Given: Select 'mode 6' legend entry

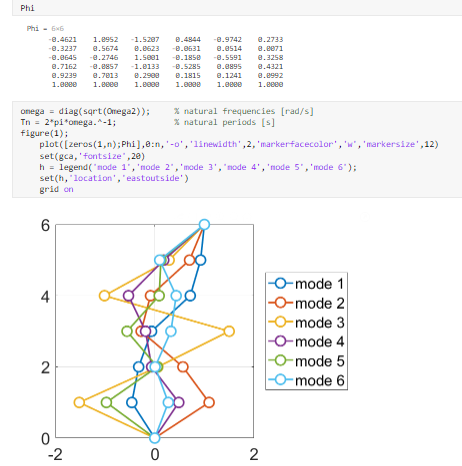Looking at the screenshot, I should click(306, 380).
